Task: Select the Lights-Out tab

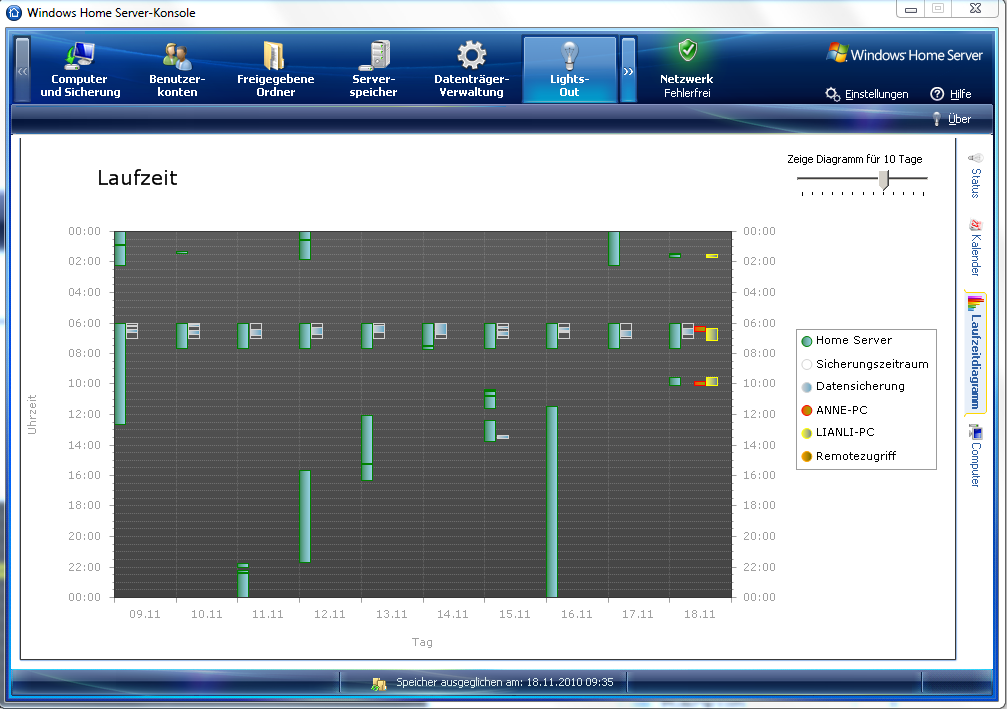Action: click(x=570, y=69)
